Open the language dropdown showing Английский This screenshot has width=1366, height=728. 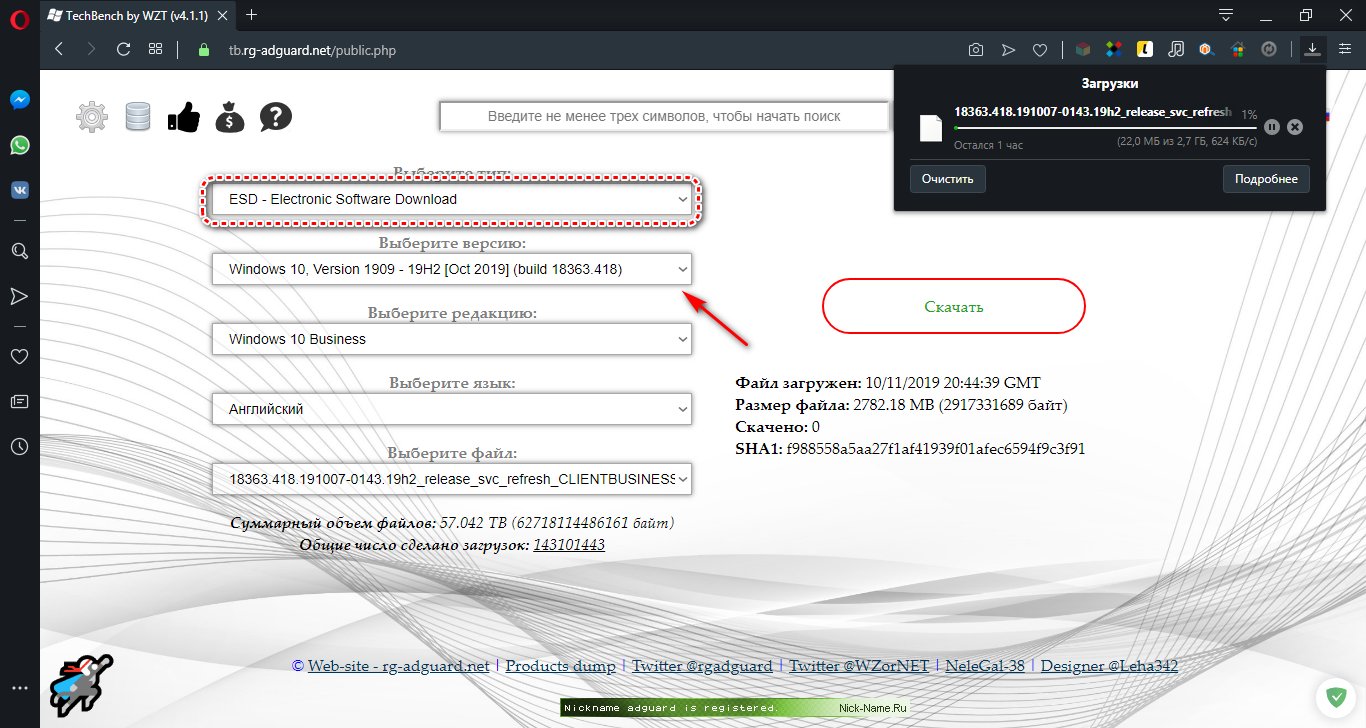[x=451, y=409]
